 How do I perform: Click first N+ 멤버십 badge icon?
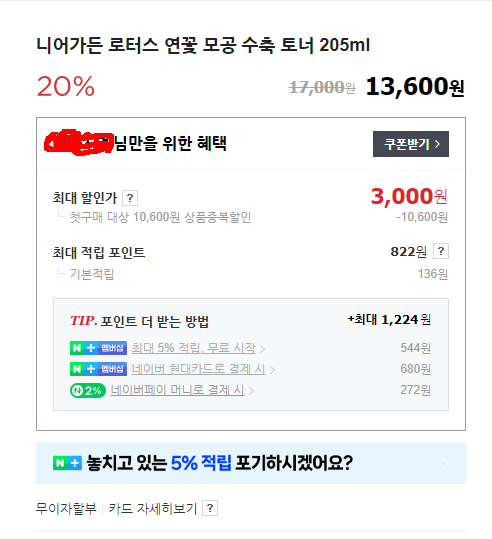click(98, 348)
